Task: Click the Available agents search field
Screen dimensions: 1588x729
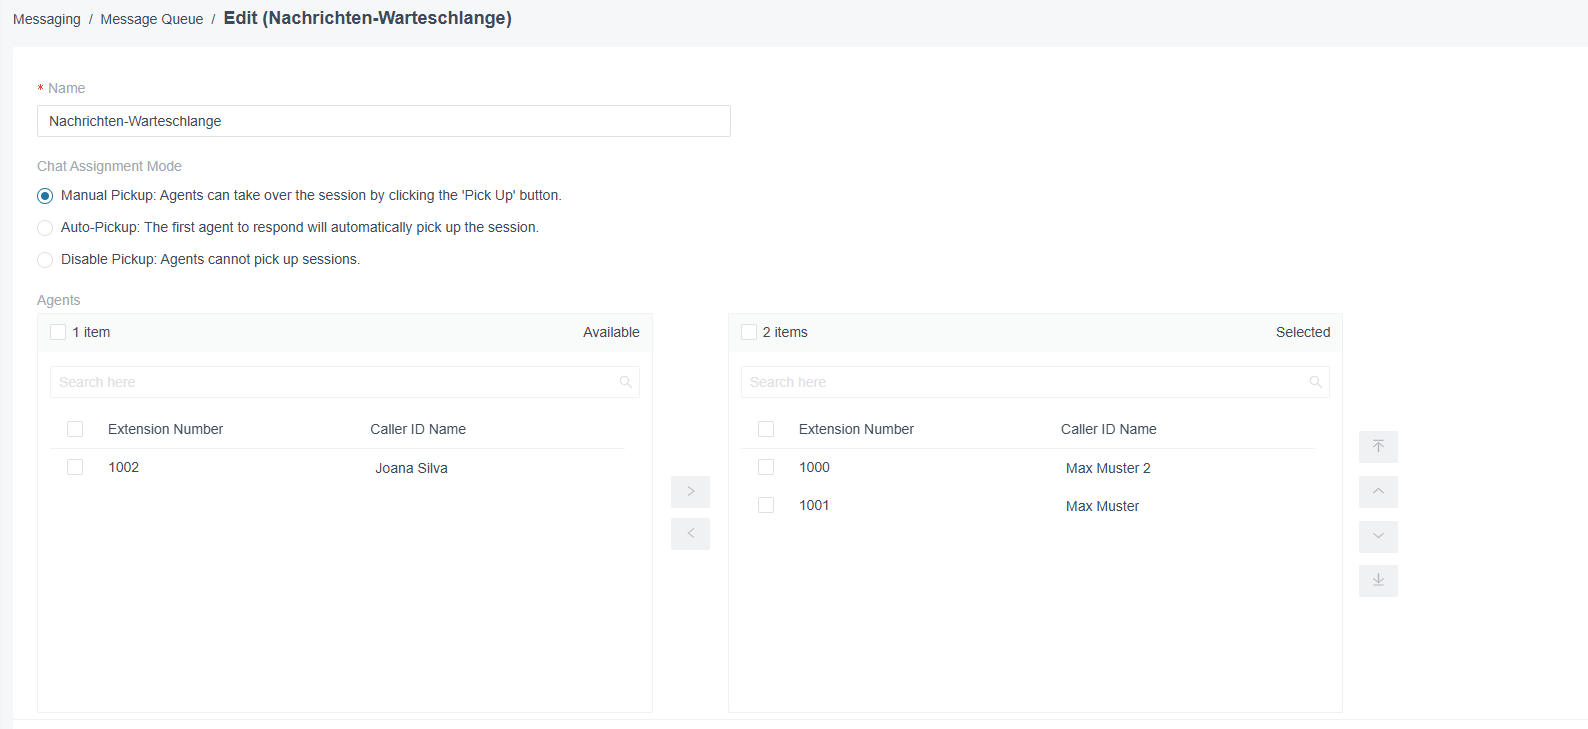Action: [345, 382]
